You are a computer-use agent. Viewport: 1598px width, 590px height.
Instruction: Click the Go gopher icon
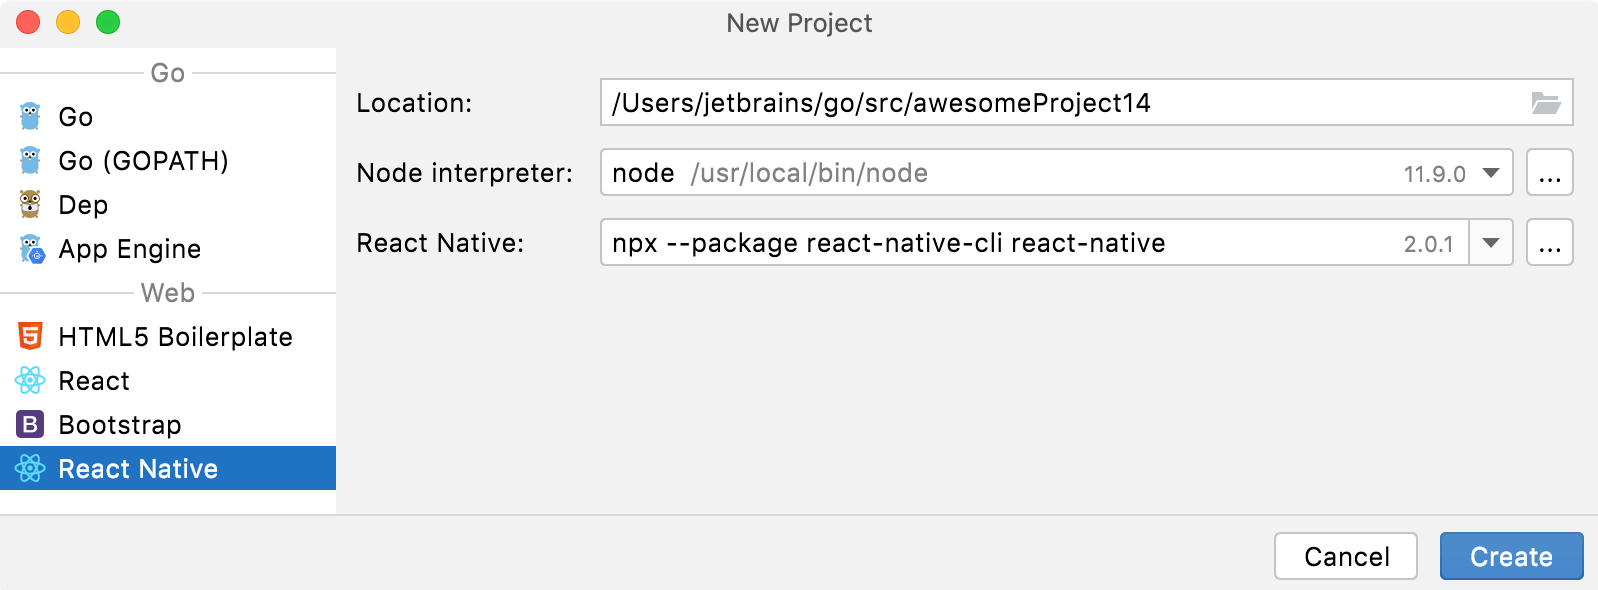(x=30, y=117)
